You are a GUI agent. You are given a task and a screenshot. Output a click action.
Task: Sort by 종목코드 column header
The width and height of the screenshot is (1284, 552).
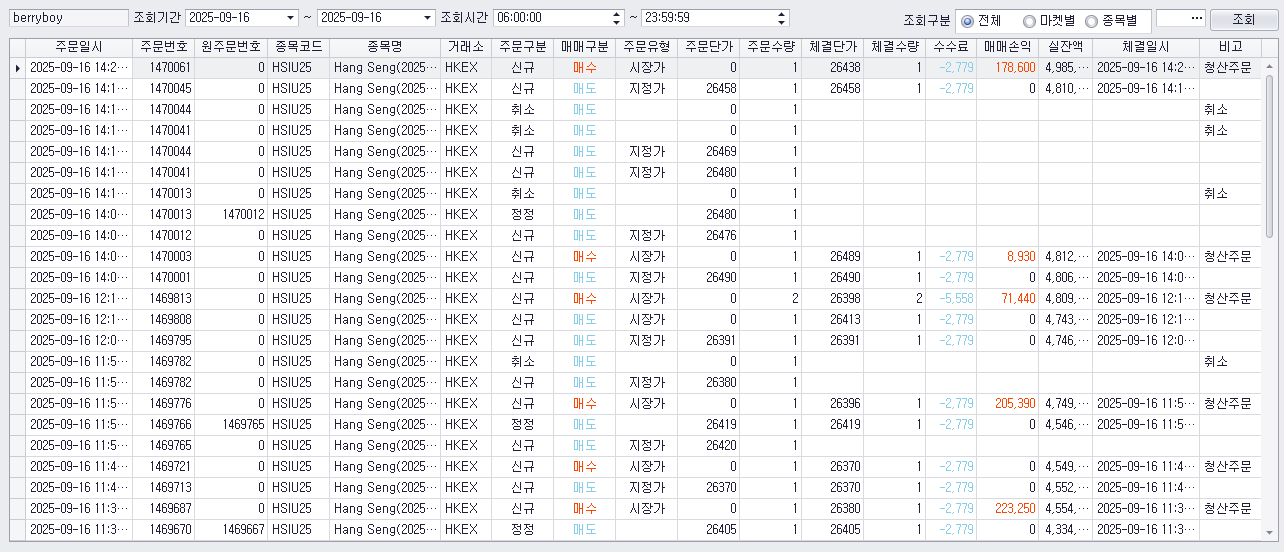click(298, 47)
